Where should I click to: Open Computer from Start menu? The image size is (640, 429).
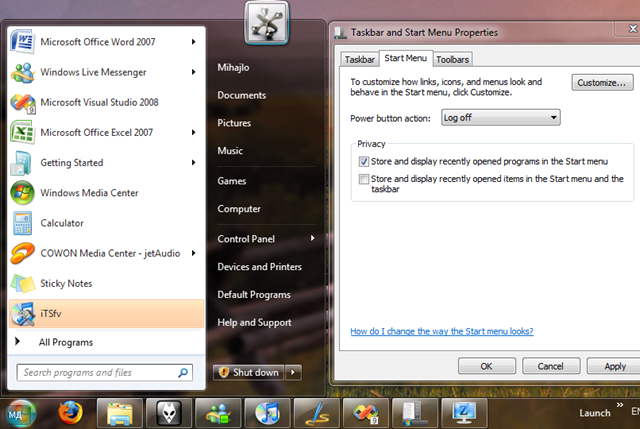tap(239, 209)
